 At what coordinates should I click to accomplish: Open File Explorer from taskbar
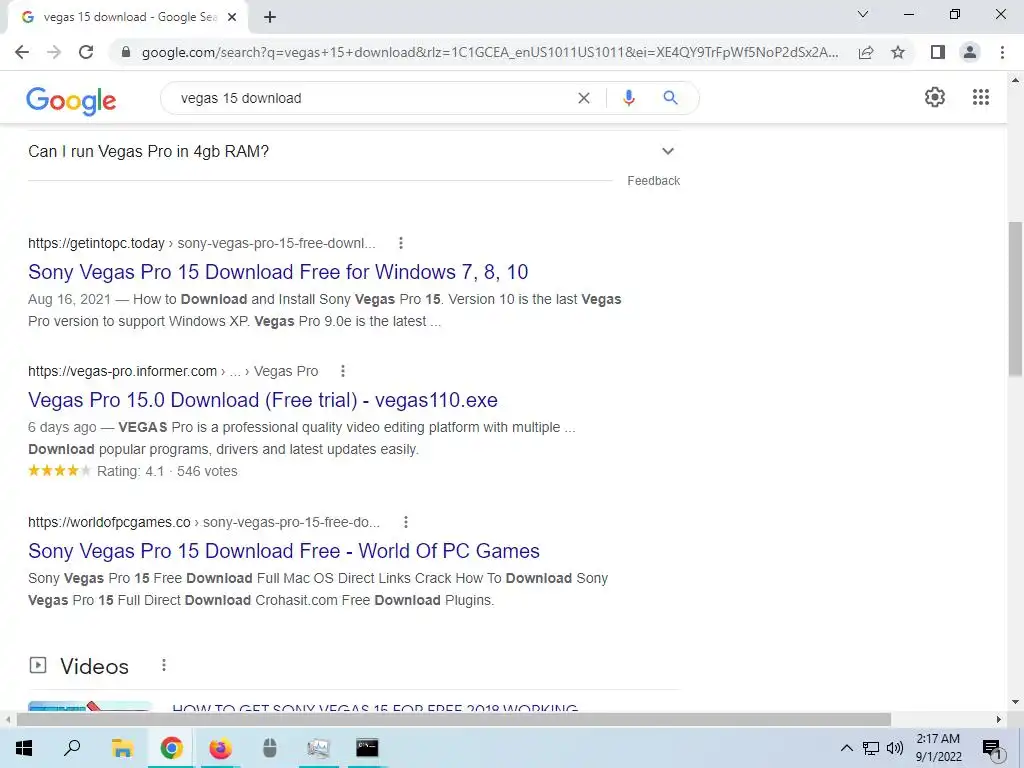tap(122, 748)
